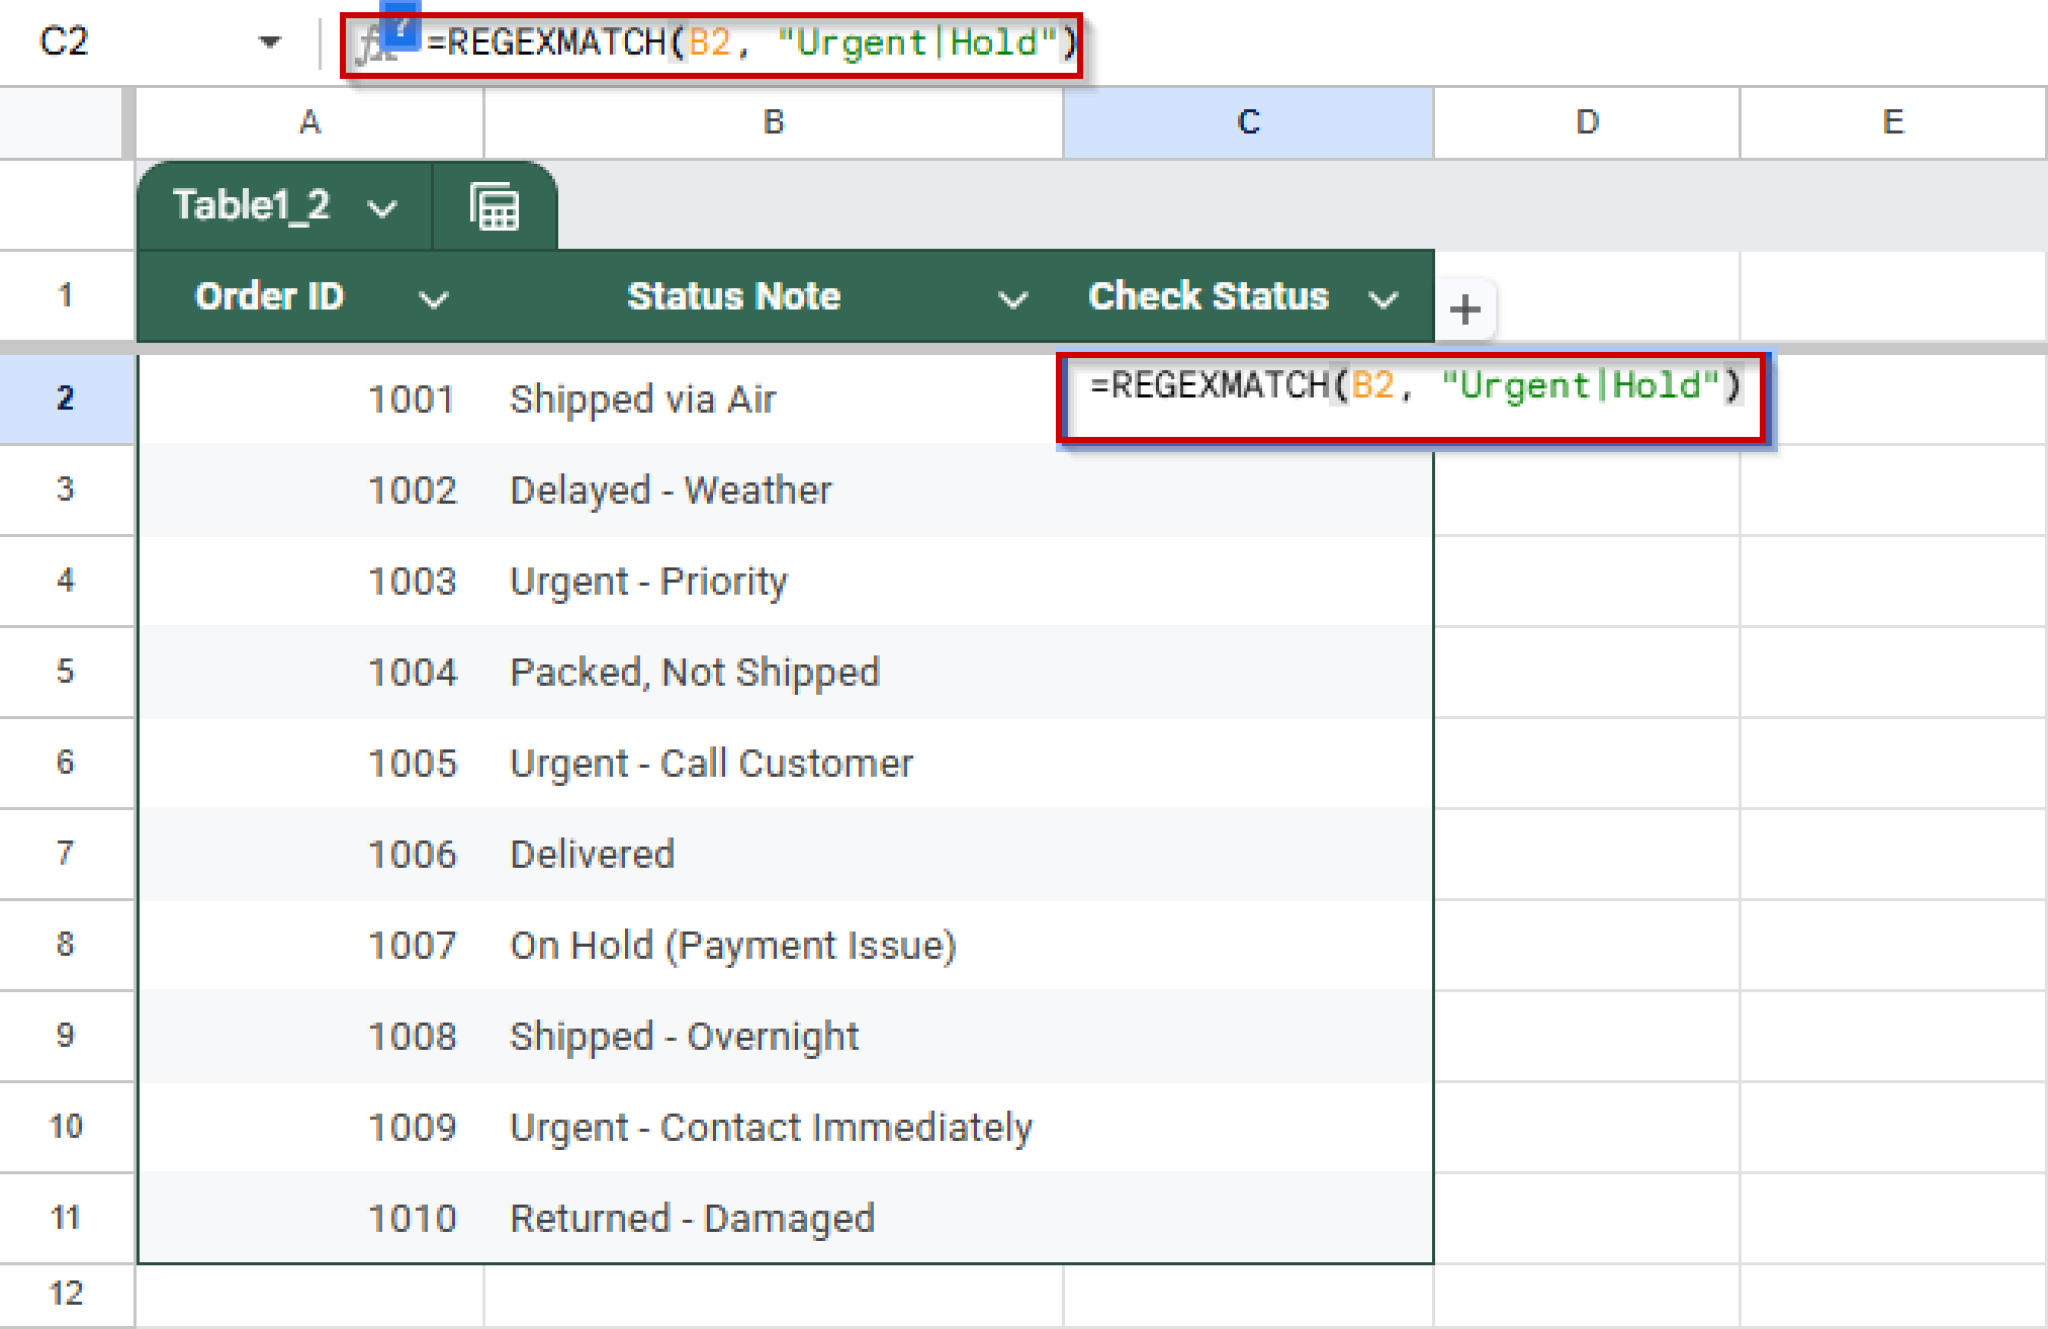Click the plus icon to add column
The image size is (2048, 1329).
pos(1465,309)
